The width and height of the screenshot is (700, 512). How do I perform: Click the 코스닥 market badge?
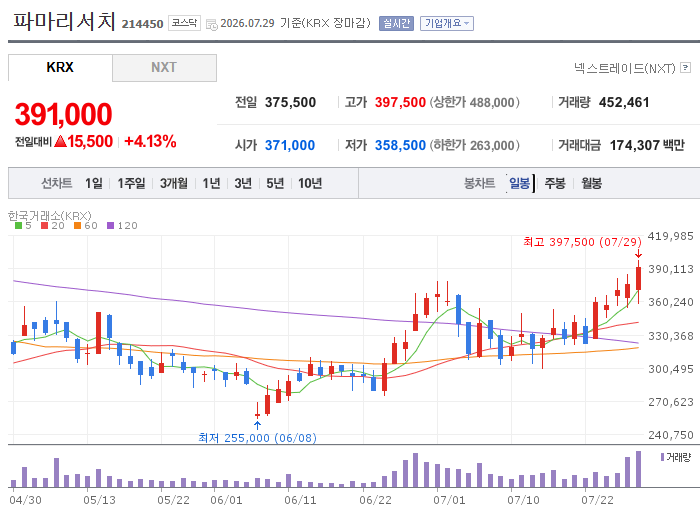click(184, 23)
